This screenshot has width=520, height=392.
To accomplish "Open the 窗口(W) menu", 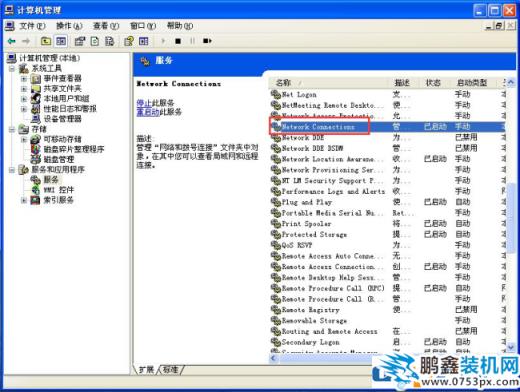I will 143,26.
